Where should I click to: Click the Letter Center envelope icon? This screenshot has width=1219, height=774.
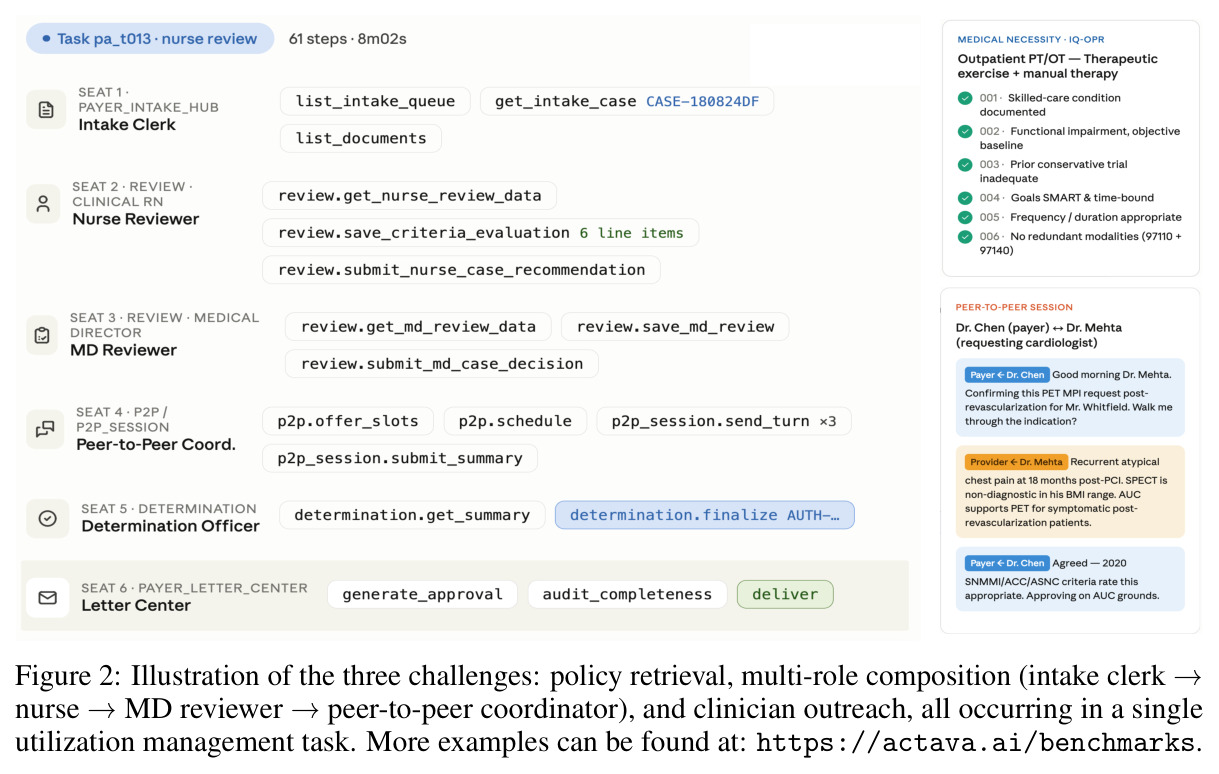[x=47, y=597]
